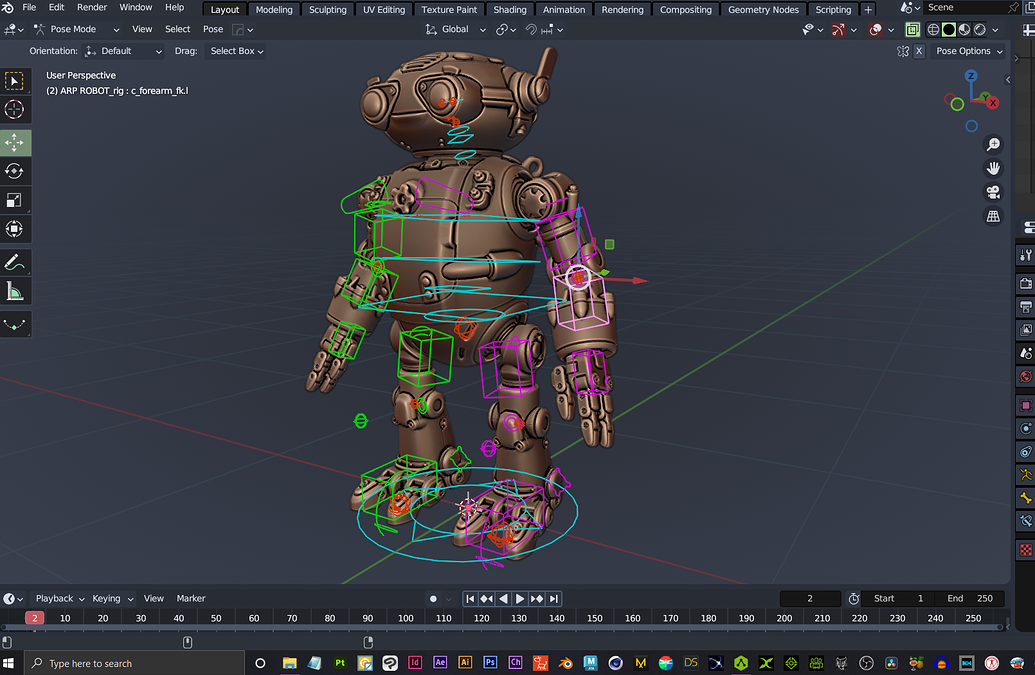Select the Transform tool
The height and width of the screenshot is (675, 1035).
pyautogui.click(x=15, y=229)
